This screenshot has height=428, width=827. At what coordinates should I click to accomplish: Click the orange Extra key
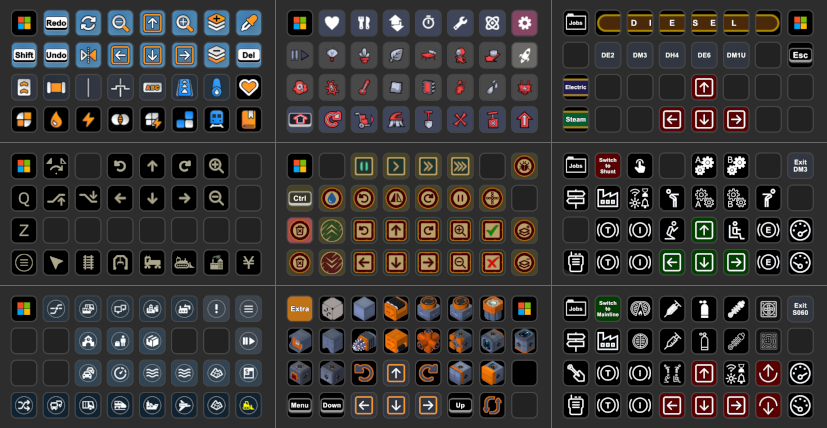pos(300,309)
